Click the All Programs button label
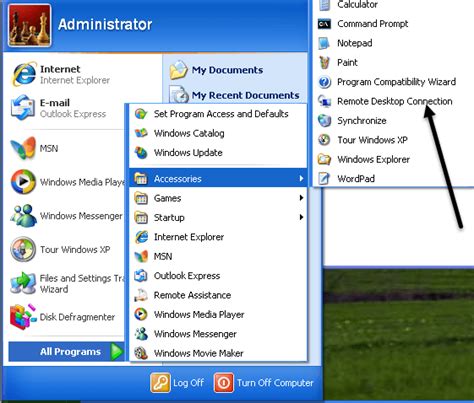 (x=70, y=352)
